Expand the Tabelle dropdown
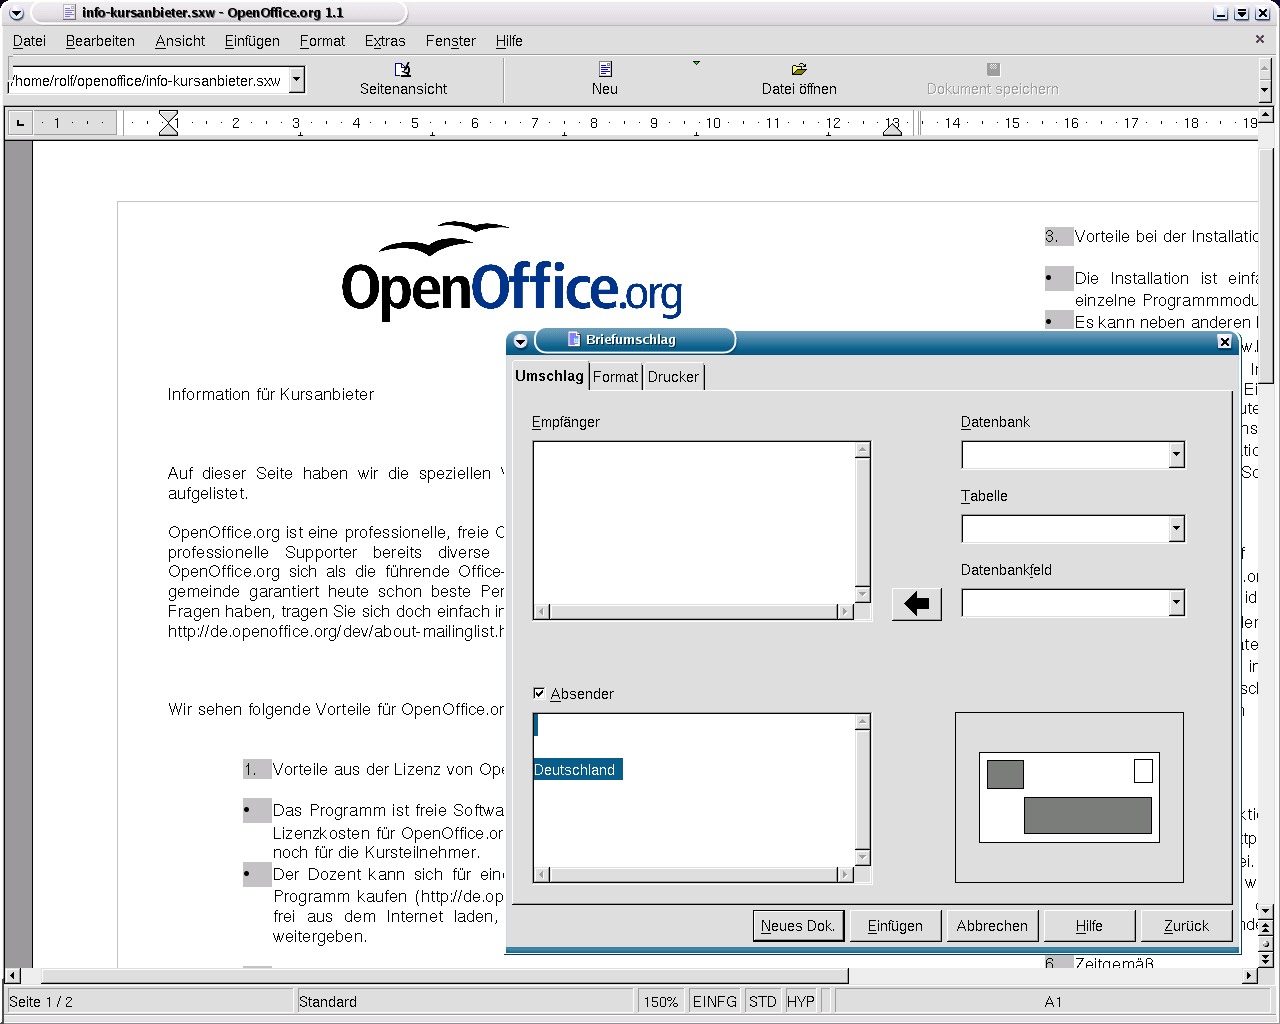This screenshot has width=1280, height=1024. pyautogui.click(x=1176, y=529)
